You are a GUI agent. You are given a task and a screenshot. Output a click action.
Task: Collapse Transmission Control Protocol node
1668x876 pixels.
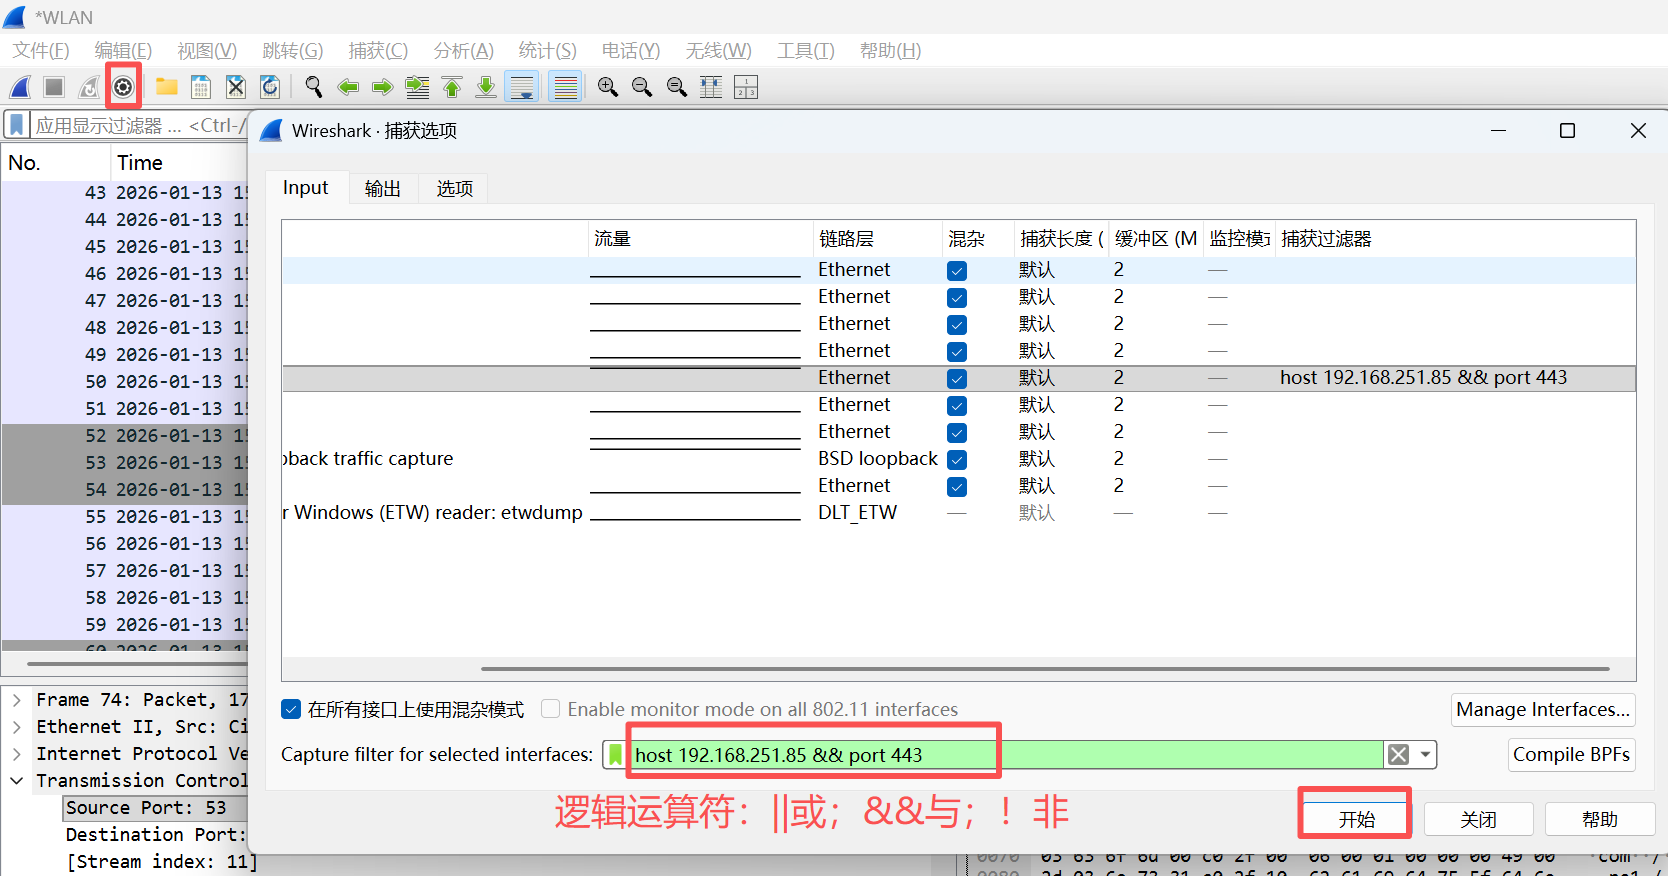(16, 781)
